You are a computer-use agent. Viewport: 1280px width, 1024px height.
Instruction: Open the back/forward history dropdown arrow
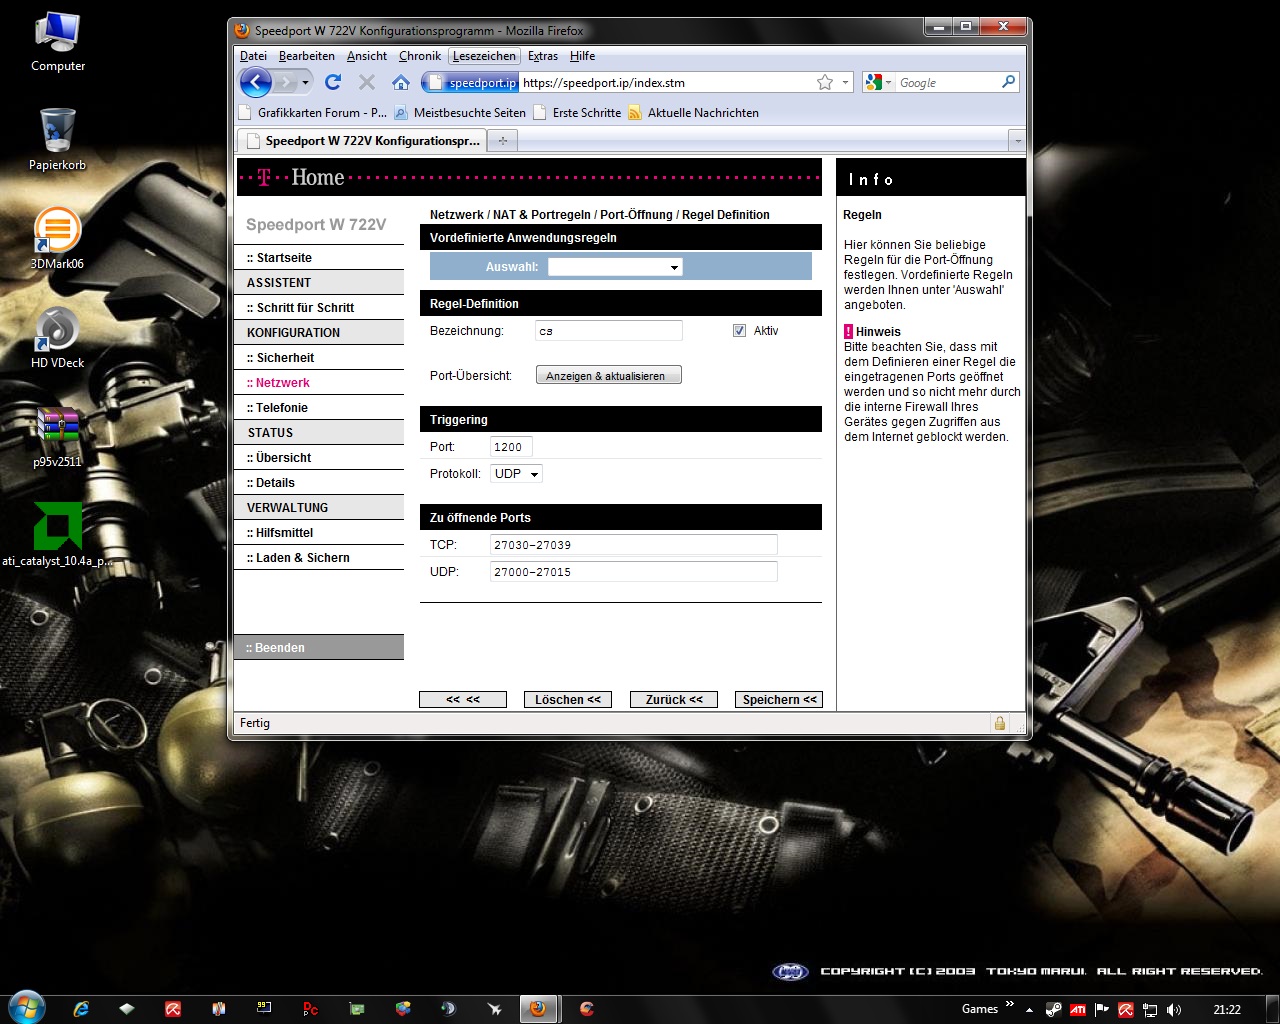306,82
